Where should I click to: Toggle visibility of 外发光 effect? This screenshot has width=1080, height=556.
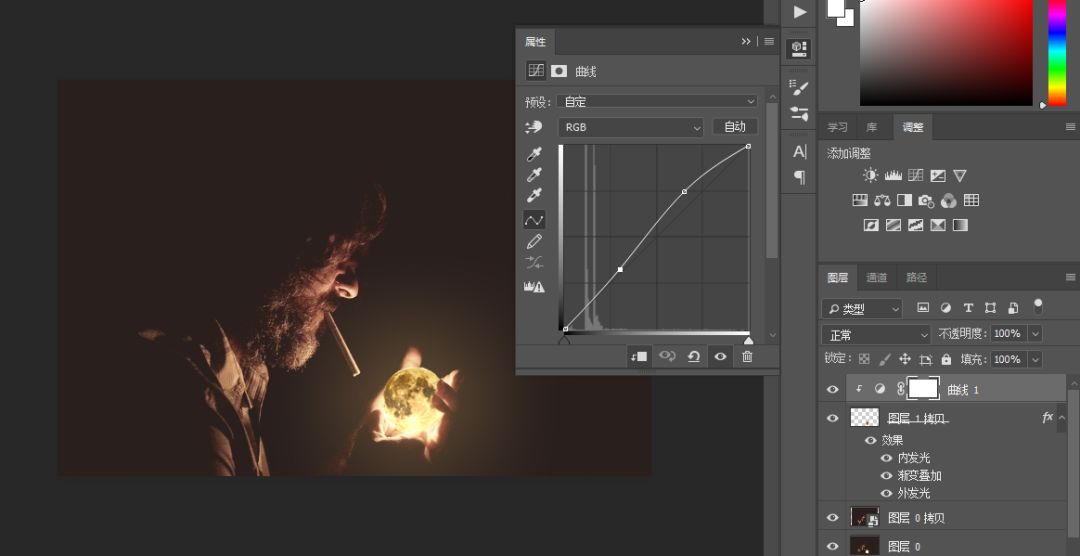[886, 493]
